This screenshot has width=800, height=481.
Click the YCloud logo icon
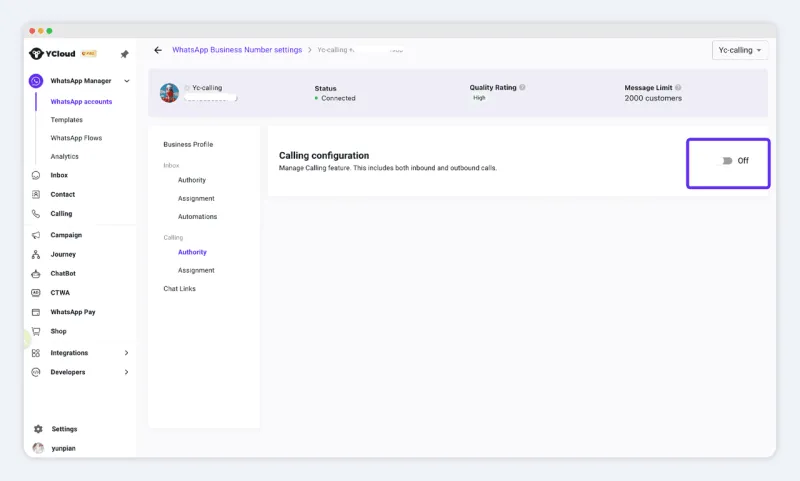[x=36, y=54]
